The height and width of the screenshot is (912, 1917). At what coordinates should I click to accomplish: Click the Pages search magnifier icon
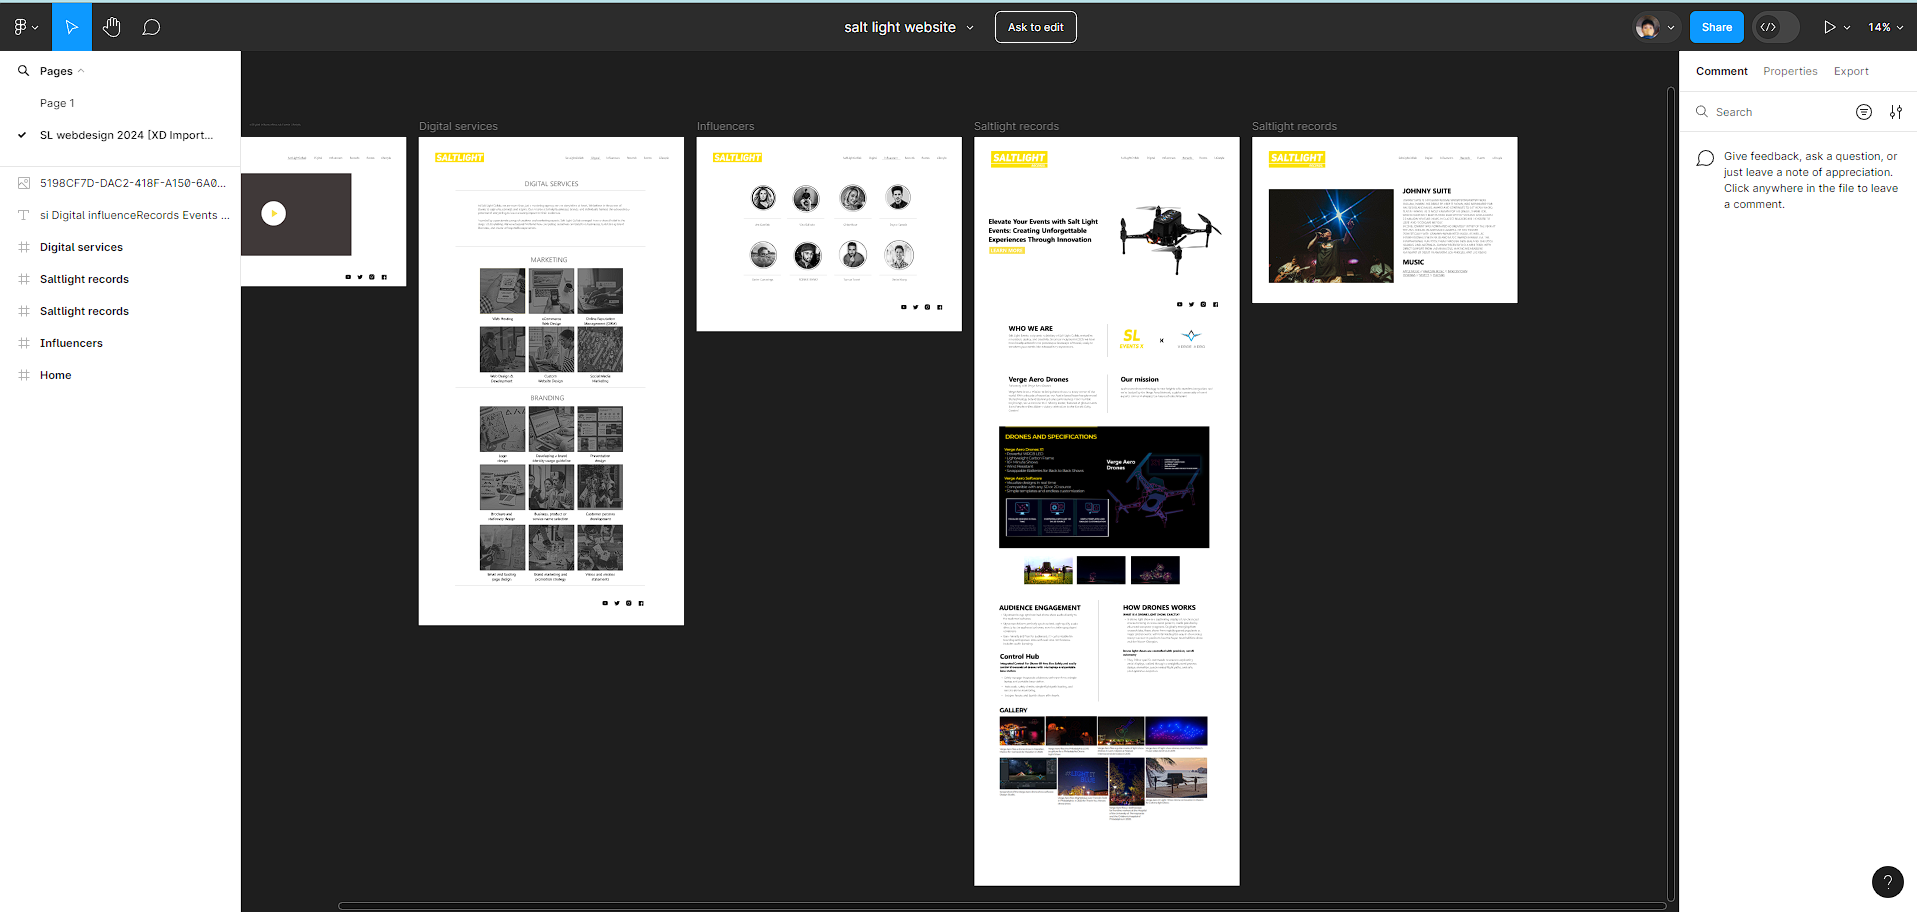[x=23, y=71]
